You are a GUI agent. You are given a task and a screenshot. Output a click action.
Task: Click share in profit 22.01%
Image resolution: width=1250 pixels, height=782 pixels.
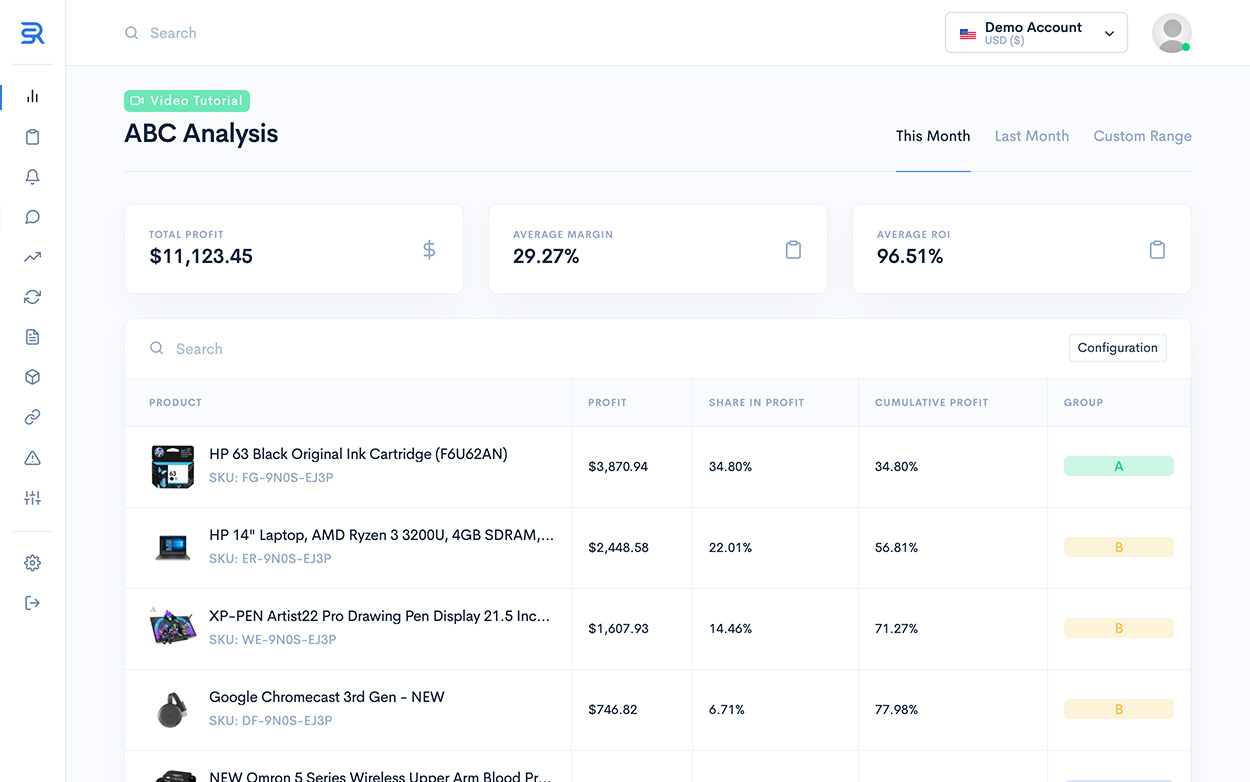pyautogui.click(x=731, y=548)
